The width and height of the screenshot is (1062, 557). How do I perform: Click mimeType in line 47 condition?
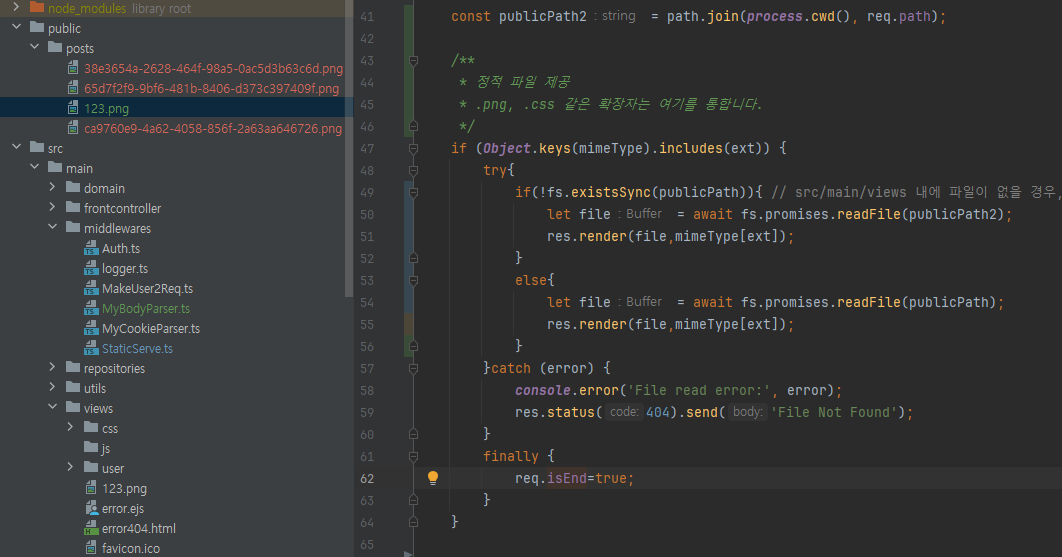pos(610,148)
